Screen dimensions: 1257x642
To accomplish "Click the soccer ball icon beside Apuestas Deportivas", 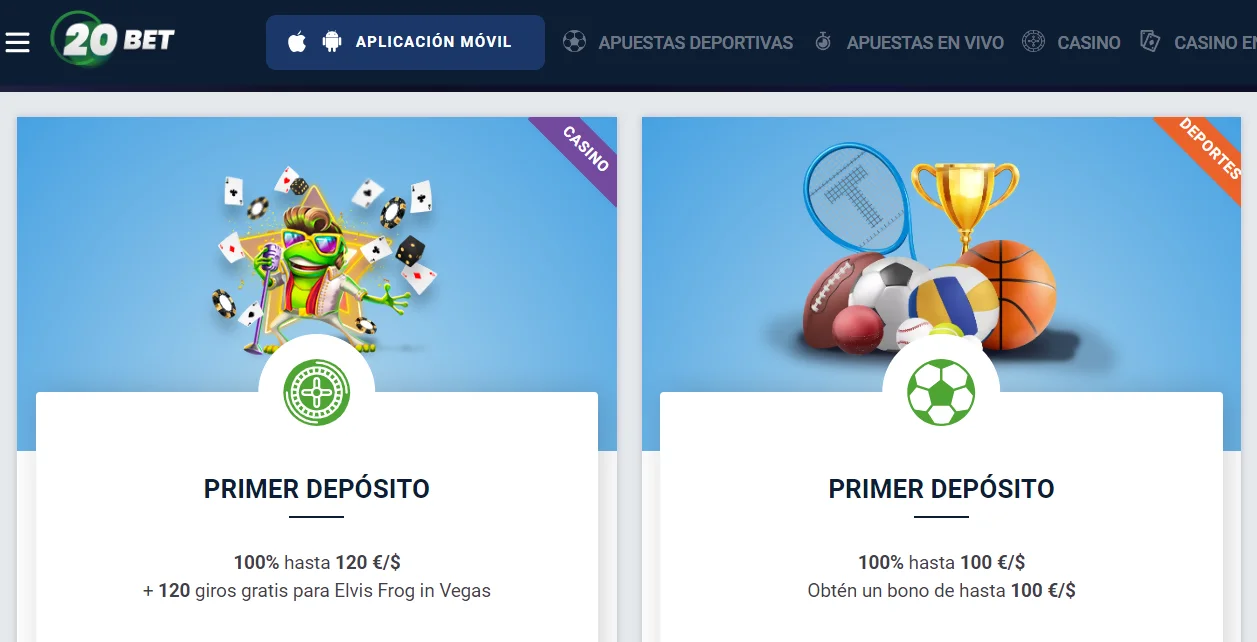I will 574,42.
